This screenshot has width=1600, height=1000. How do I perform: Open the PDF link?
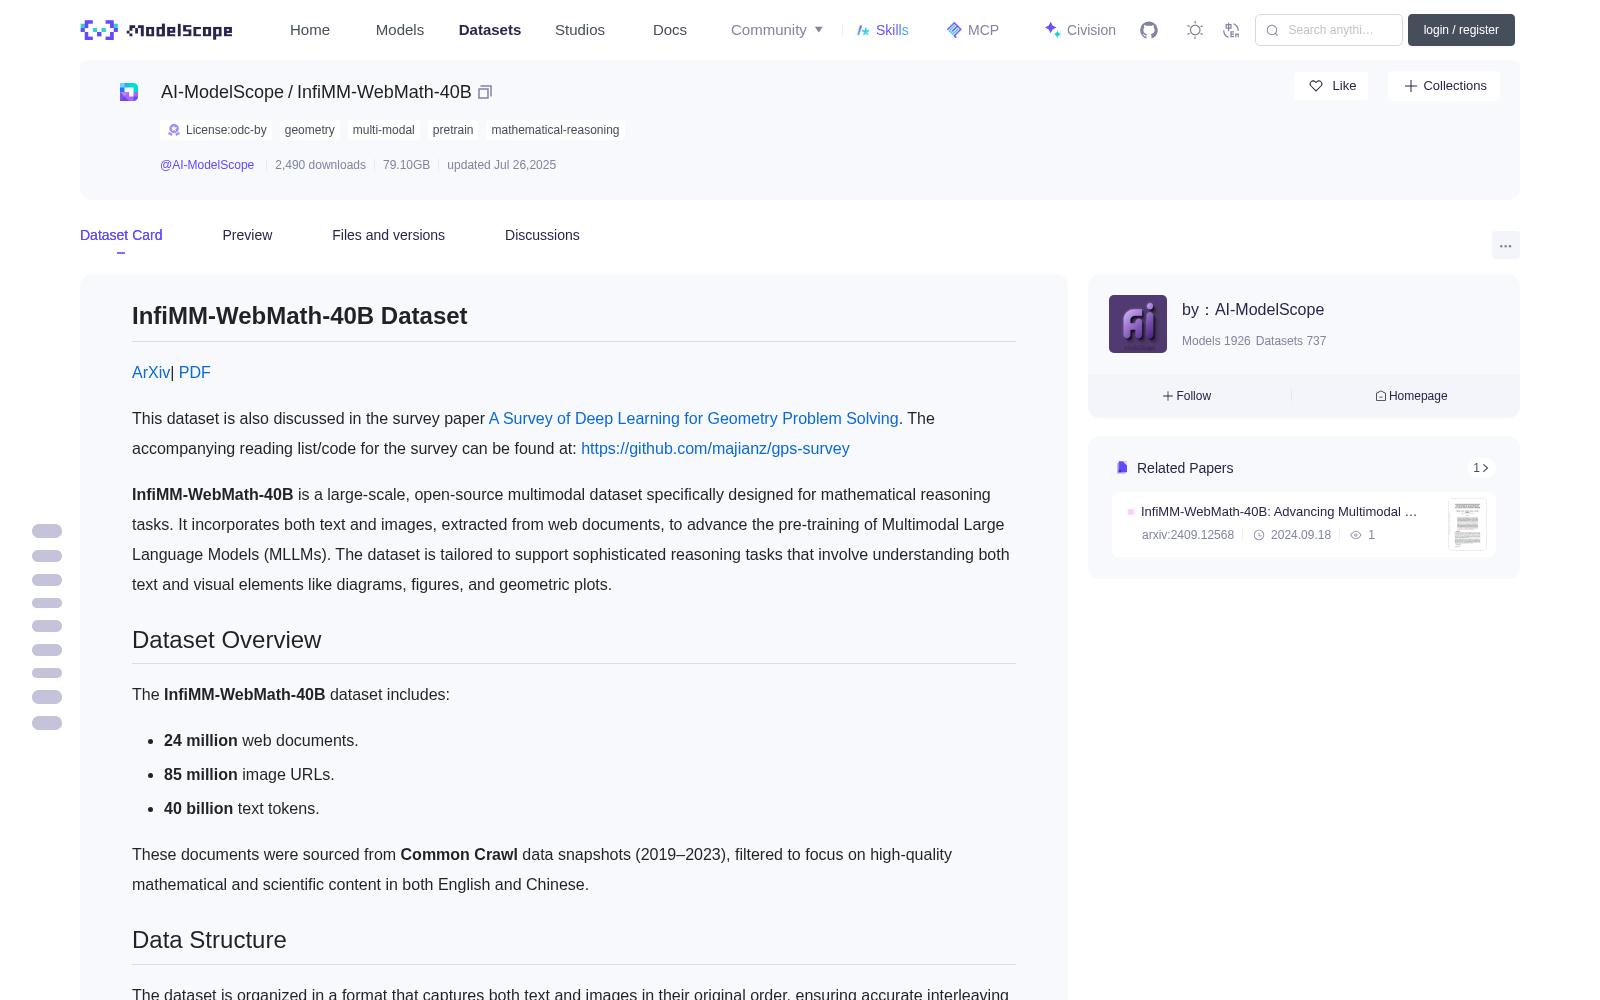tap(195, 372)
